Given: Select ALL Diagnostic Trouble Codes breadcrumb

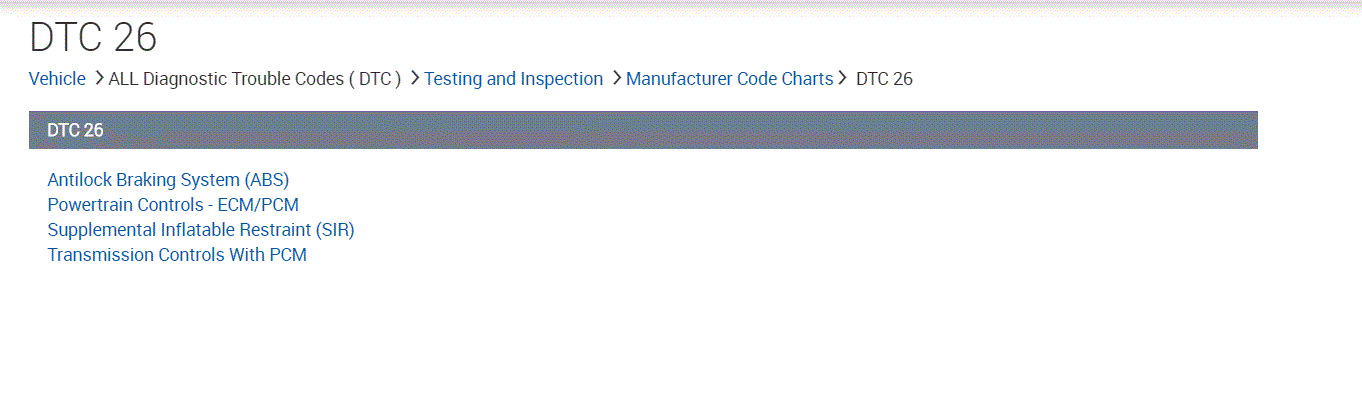Looking at the screenshot, I should pos(255,79).
